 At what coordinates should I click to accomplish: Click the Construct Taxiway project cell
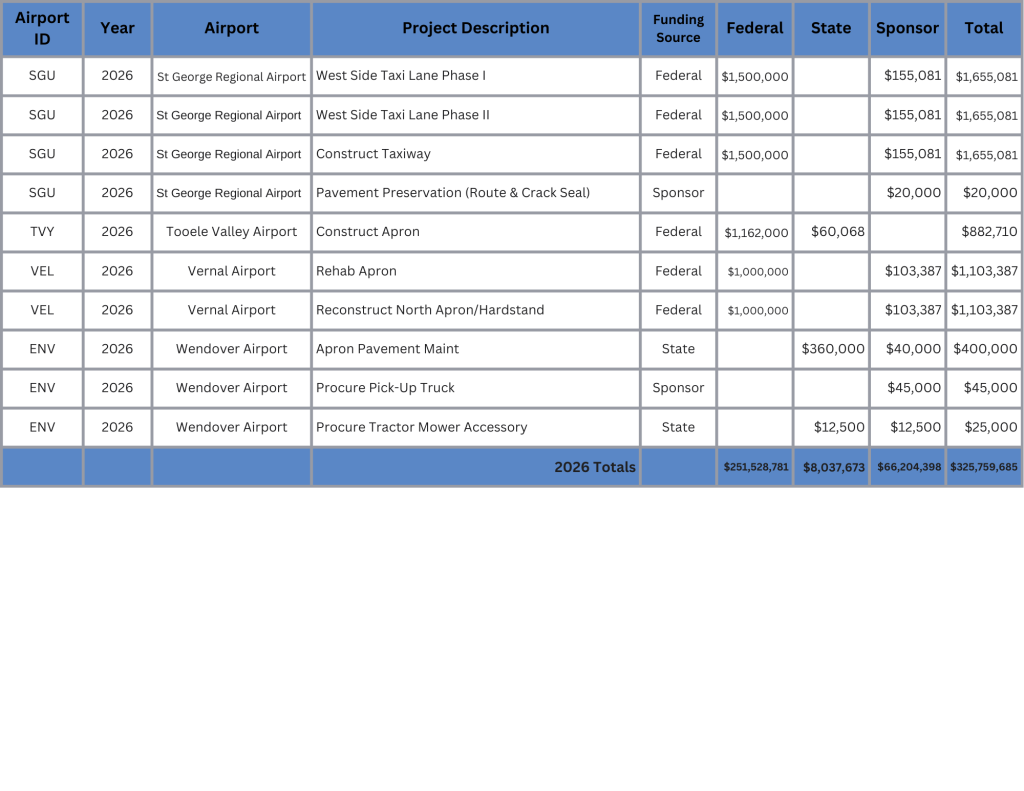[373, 154]
